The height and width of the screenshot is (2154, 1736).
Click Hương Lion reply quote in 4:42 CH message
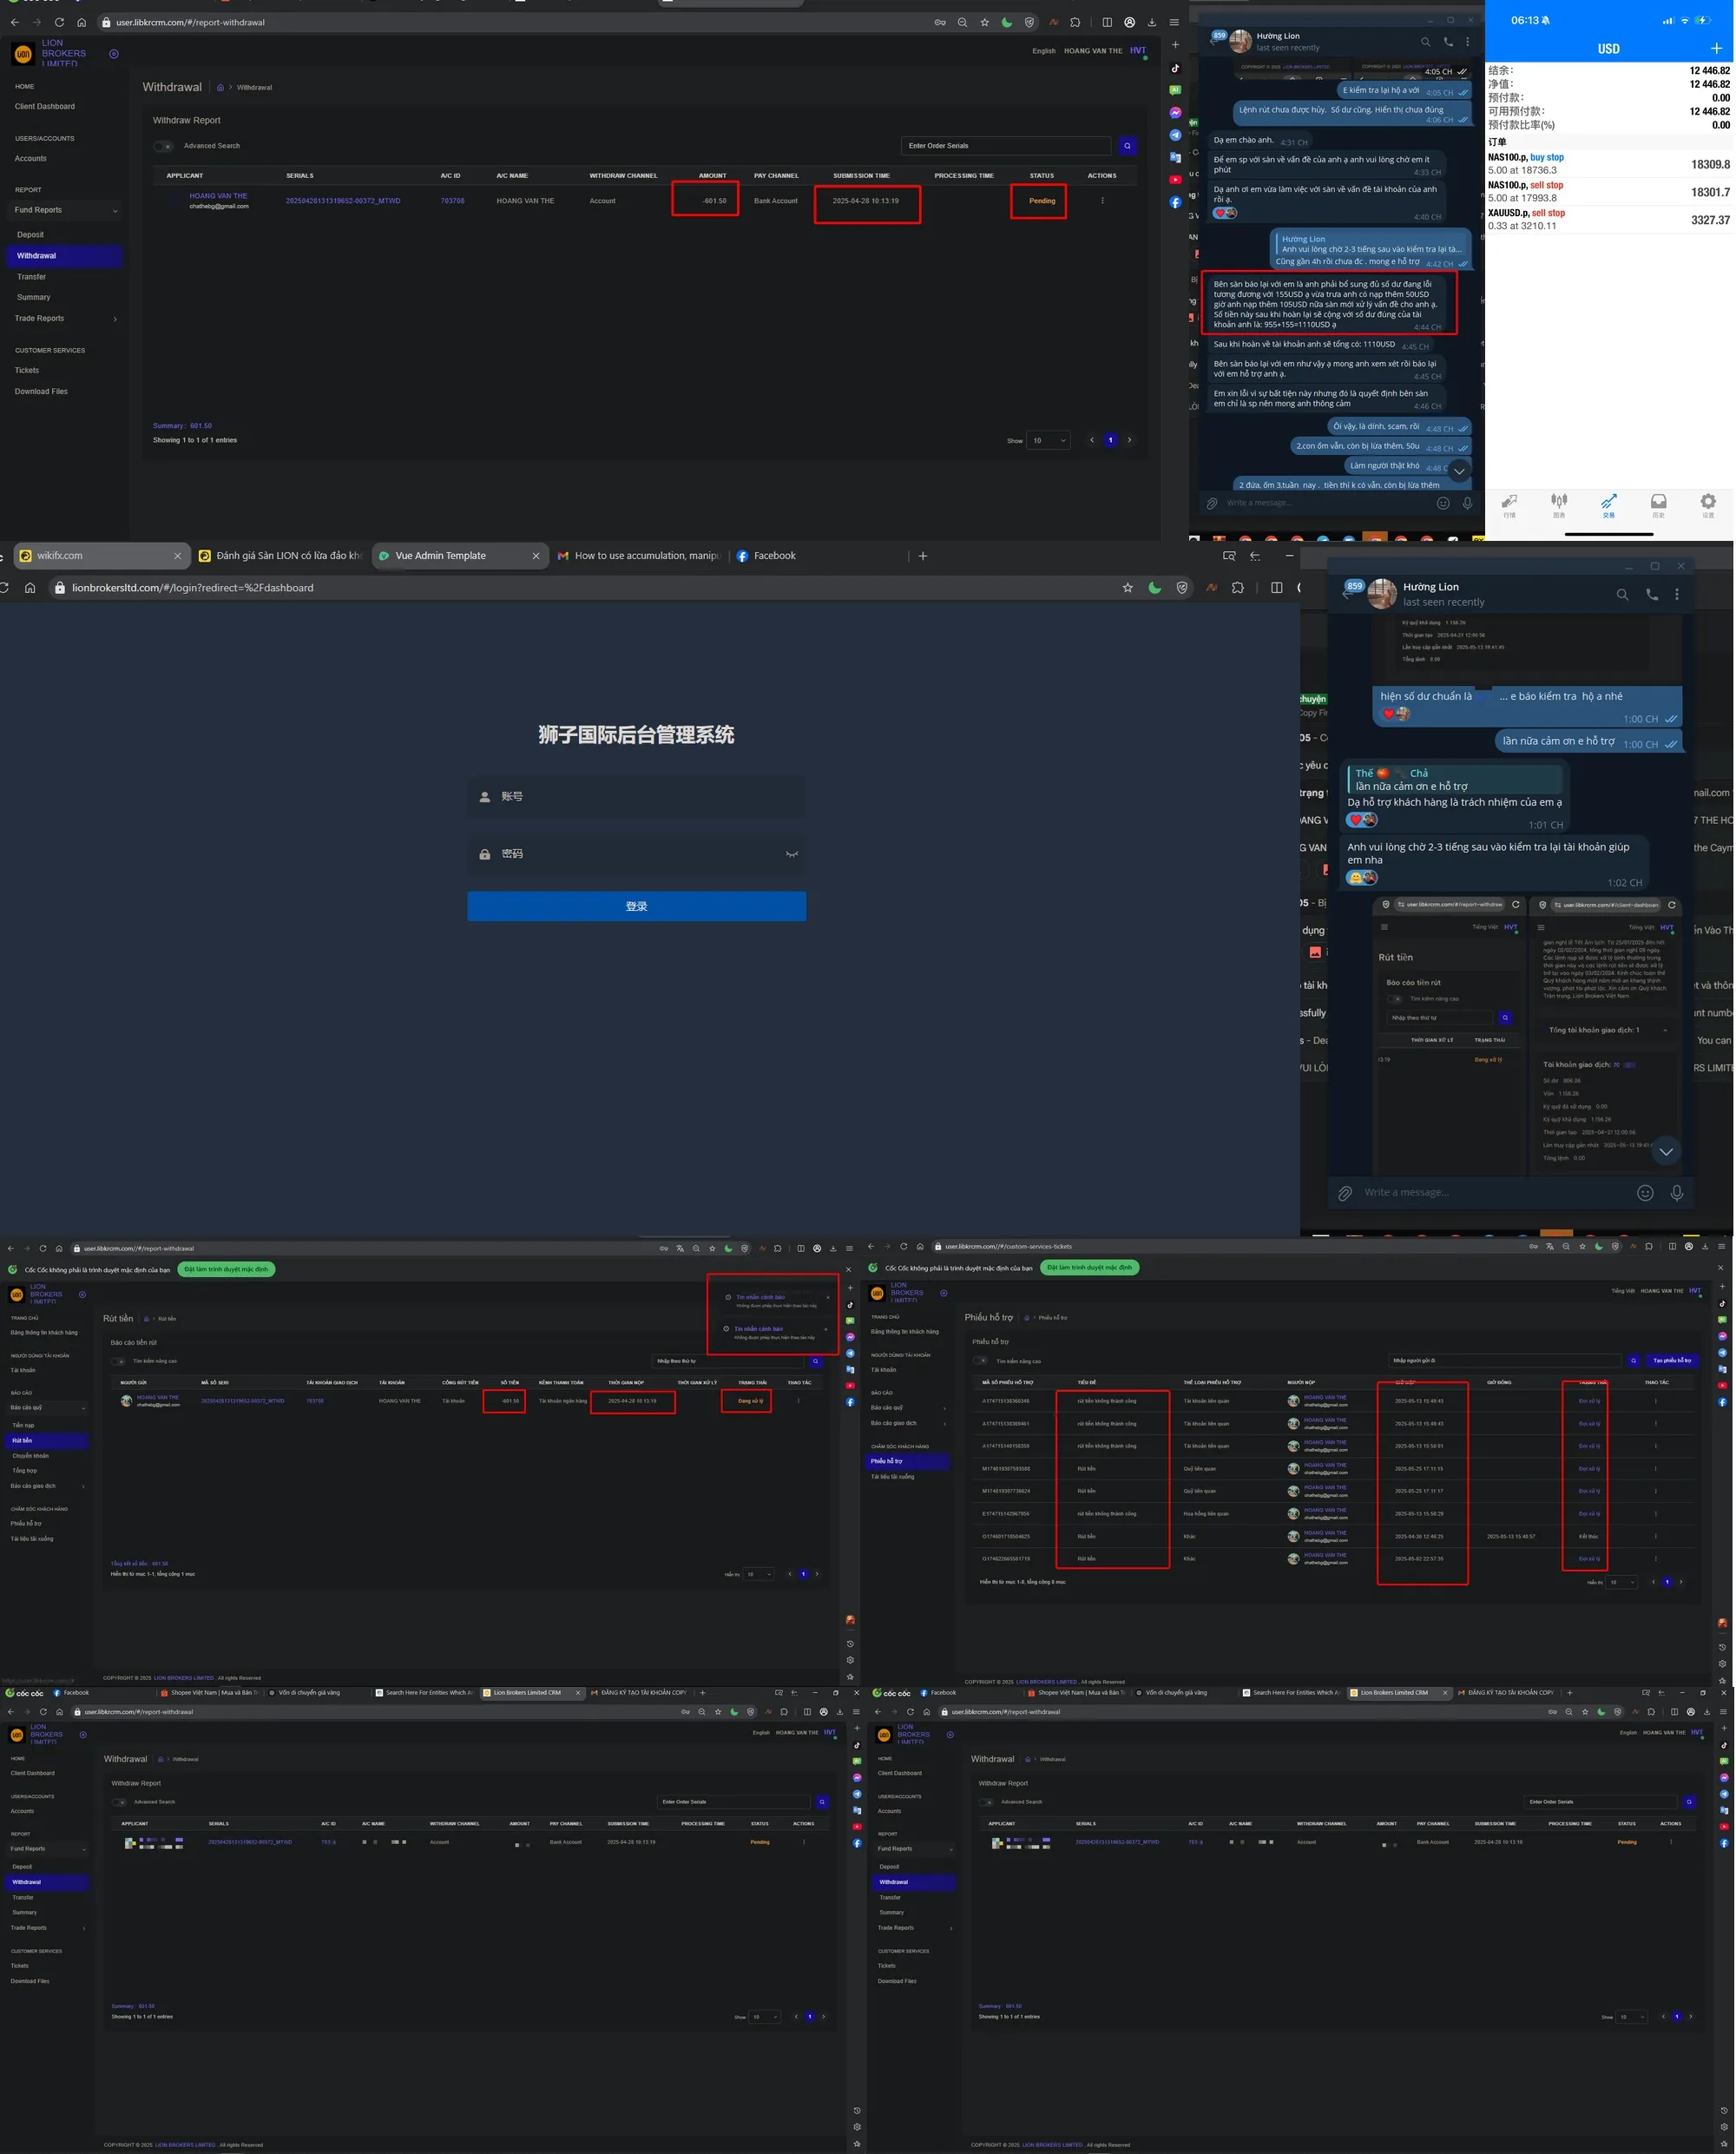(1371, 244)
